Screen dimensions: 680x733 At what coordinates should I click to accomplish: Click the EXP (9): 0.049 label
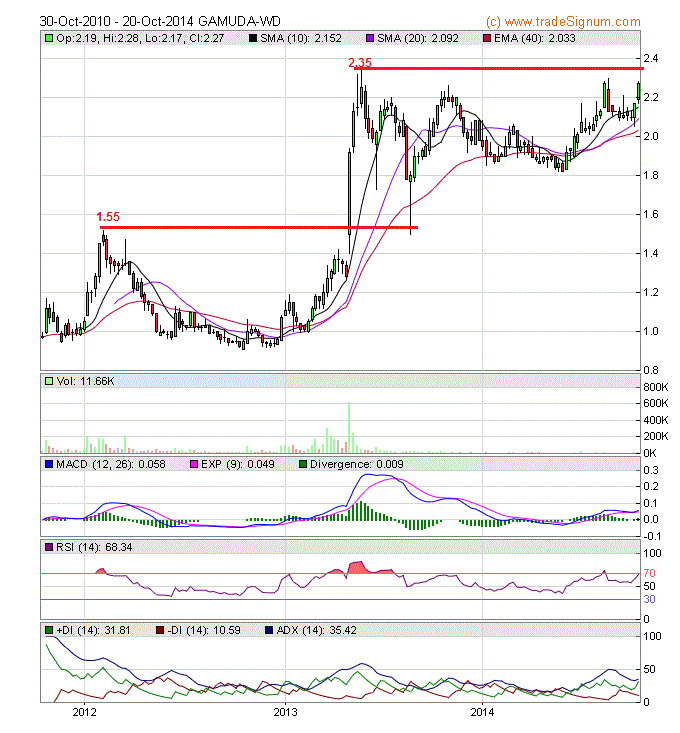[x=238, y=464]
